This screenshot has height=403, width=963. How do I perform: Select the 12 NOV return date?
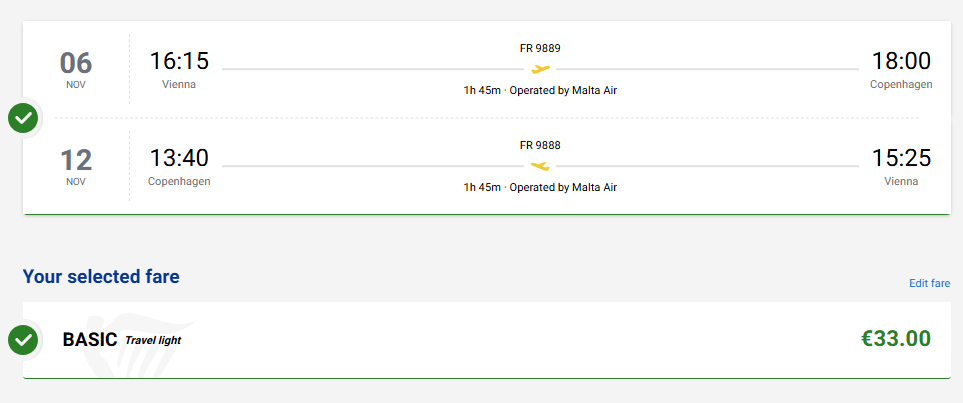(76, 166)
